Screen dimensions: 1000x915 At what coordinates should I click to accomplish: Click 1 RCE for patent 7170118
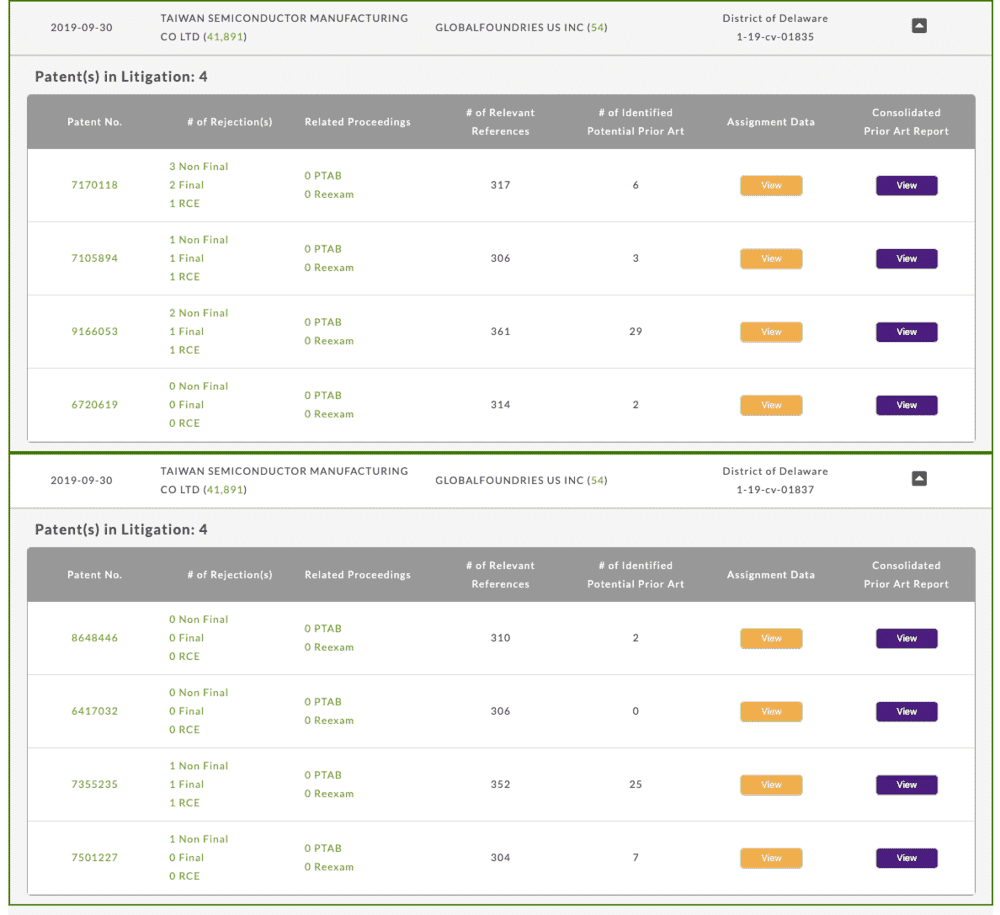pyautogui.click(x=184, y=203)
